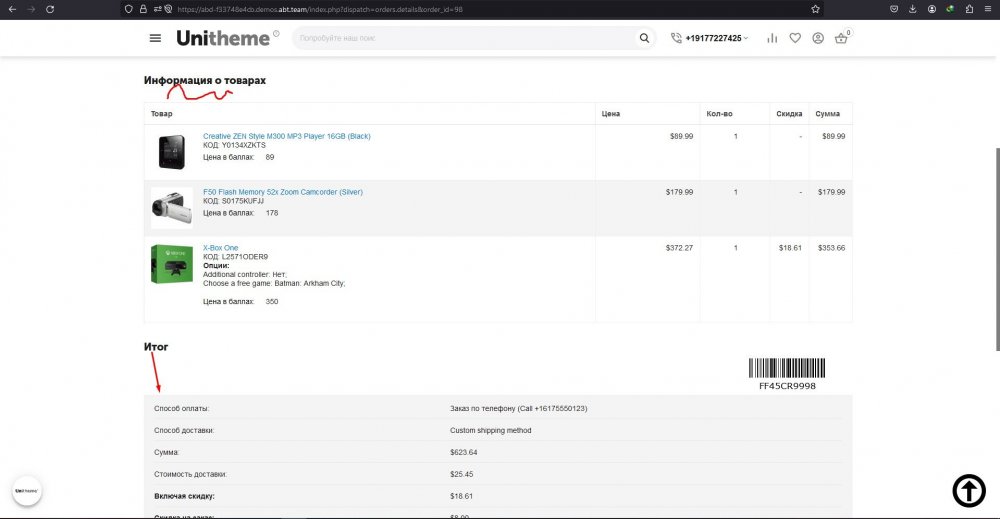The height and width of the screenshot is (519, 1000).
Task: Open the store user account icon
Action: (x=818, y=38)
